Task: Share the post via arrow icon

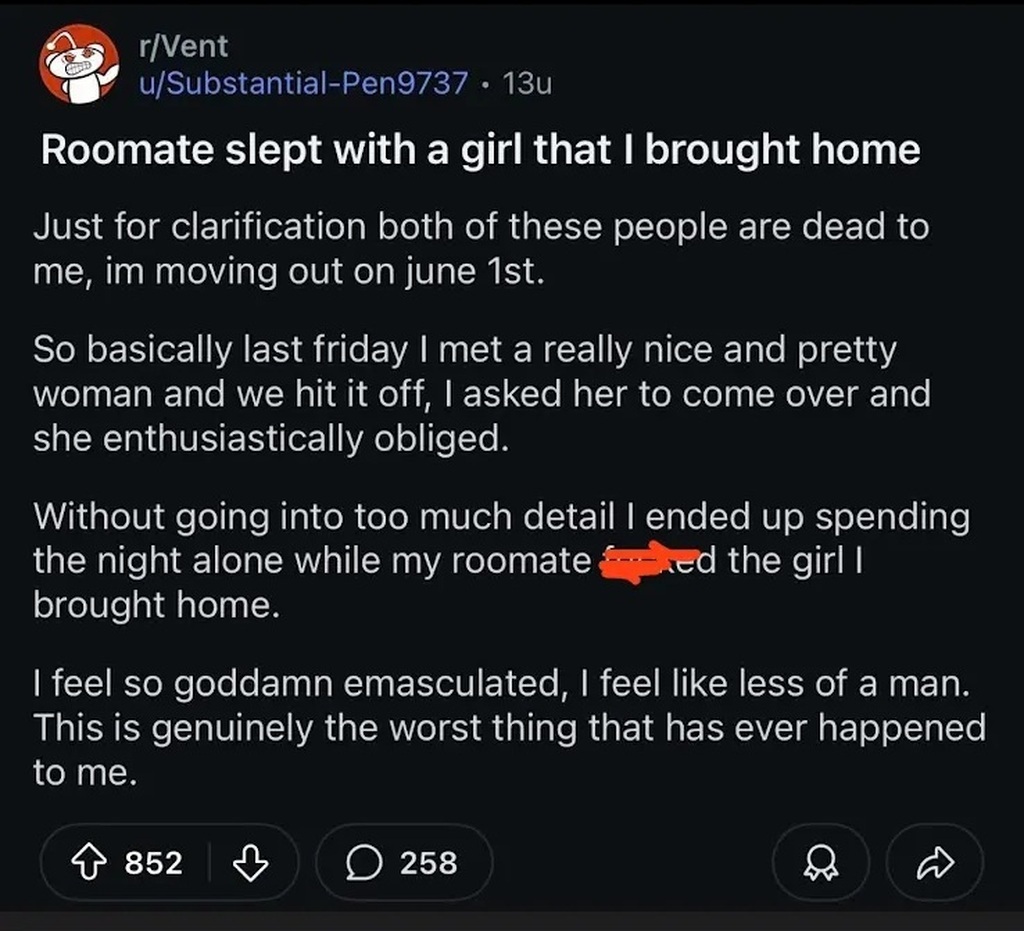Action: [x=934, y=862]
